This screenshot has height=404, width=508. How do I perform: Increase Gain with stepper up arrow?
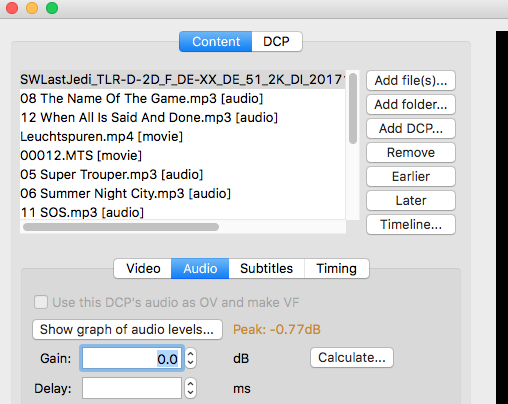[190, 354]
